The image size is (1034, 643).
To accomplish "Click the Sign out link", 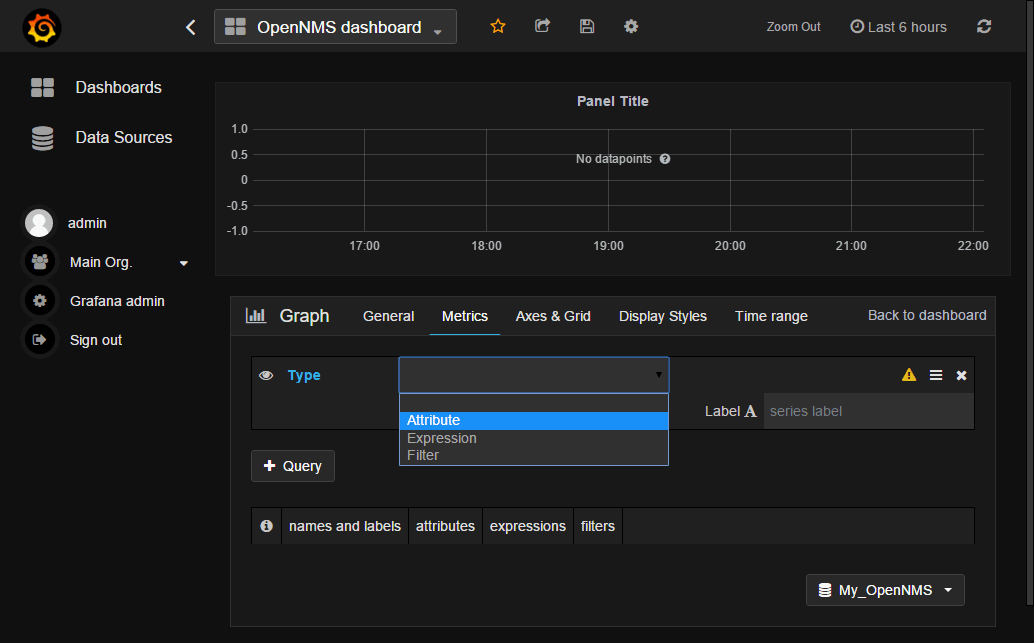I will 96,340.
